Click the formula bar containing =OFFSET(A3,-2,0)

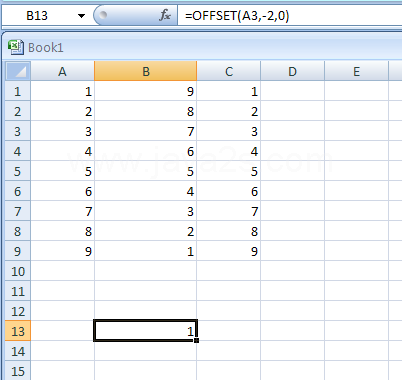pos(289,16)
